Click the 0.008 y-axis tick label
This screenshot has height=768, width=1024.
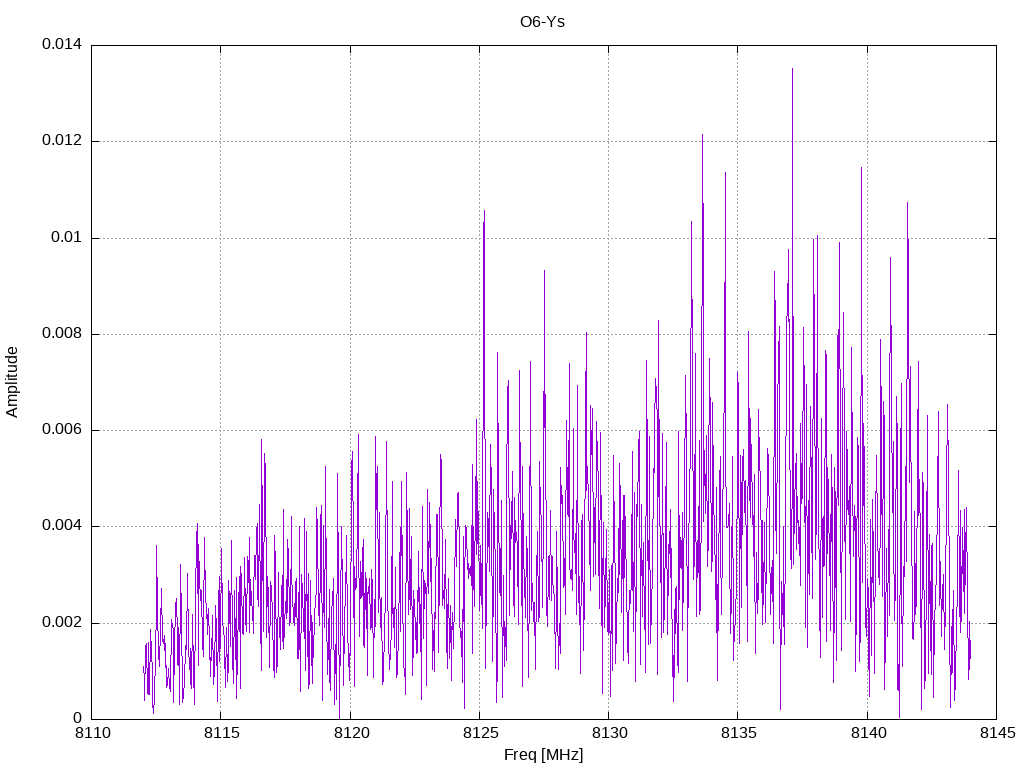click(62, 333)
